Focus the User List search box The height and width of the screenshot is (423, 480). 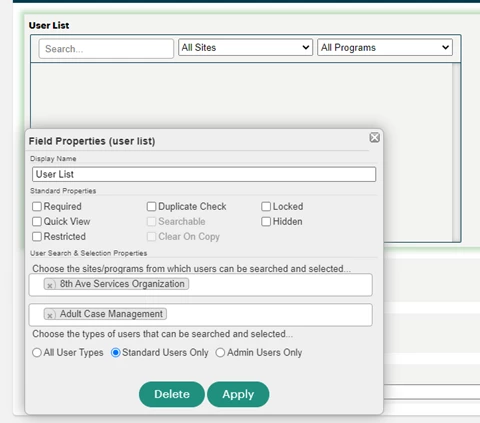(x=106, y=49)
